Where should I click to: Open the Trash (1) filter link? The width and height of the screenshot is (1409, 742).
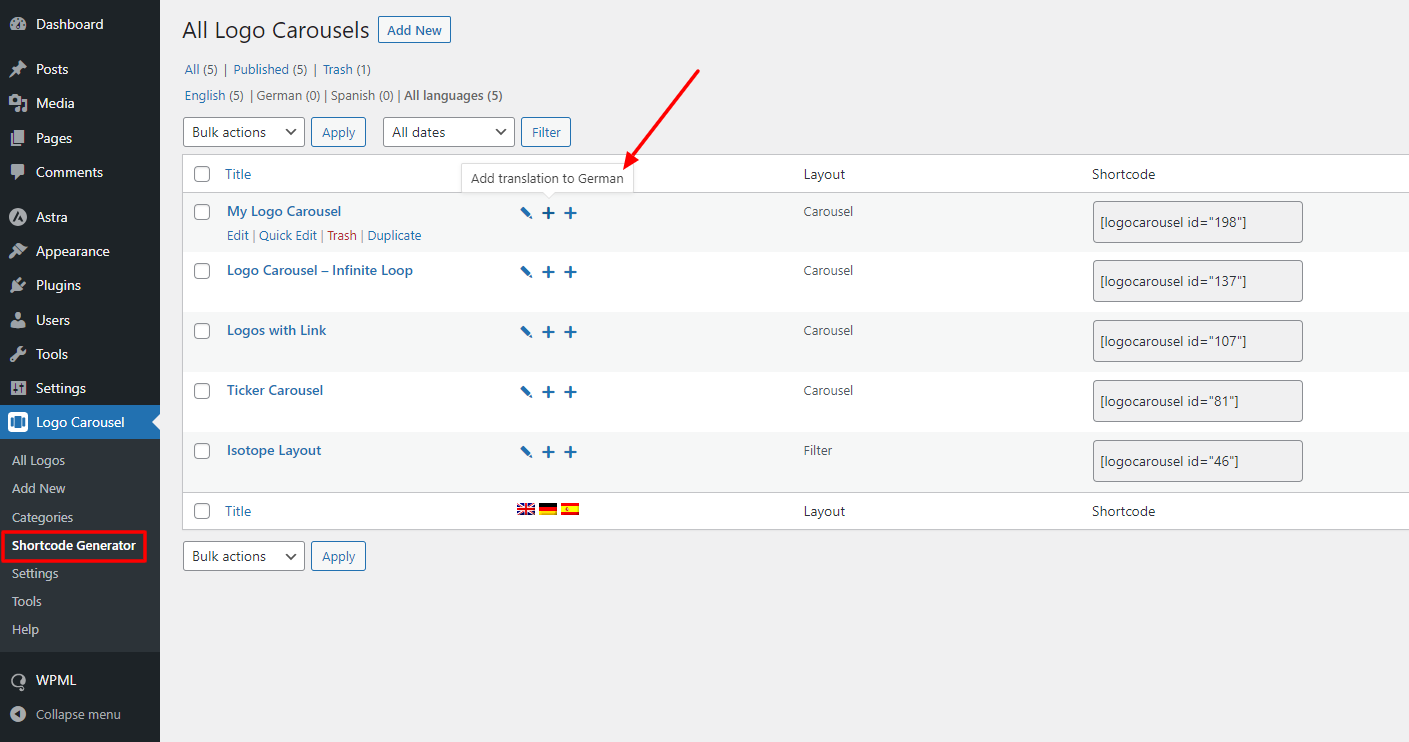[346, 70]
